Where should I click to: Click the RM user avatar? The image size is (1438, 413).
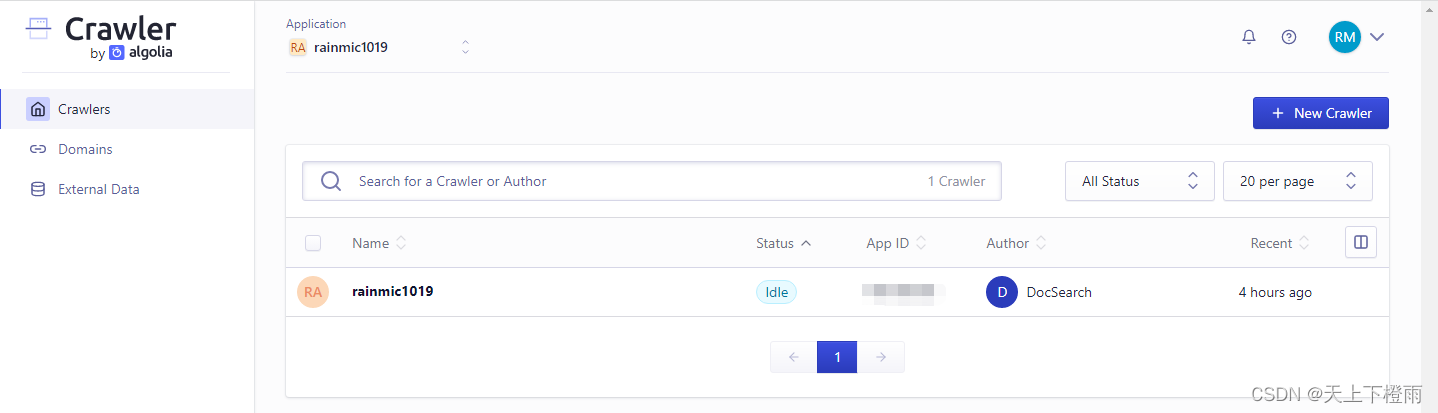coord(1345,37)
